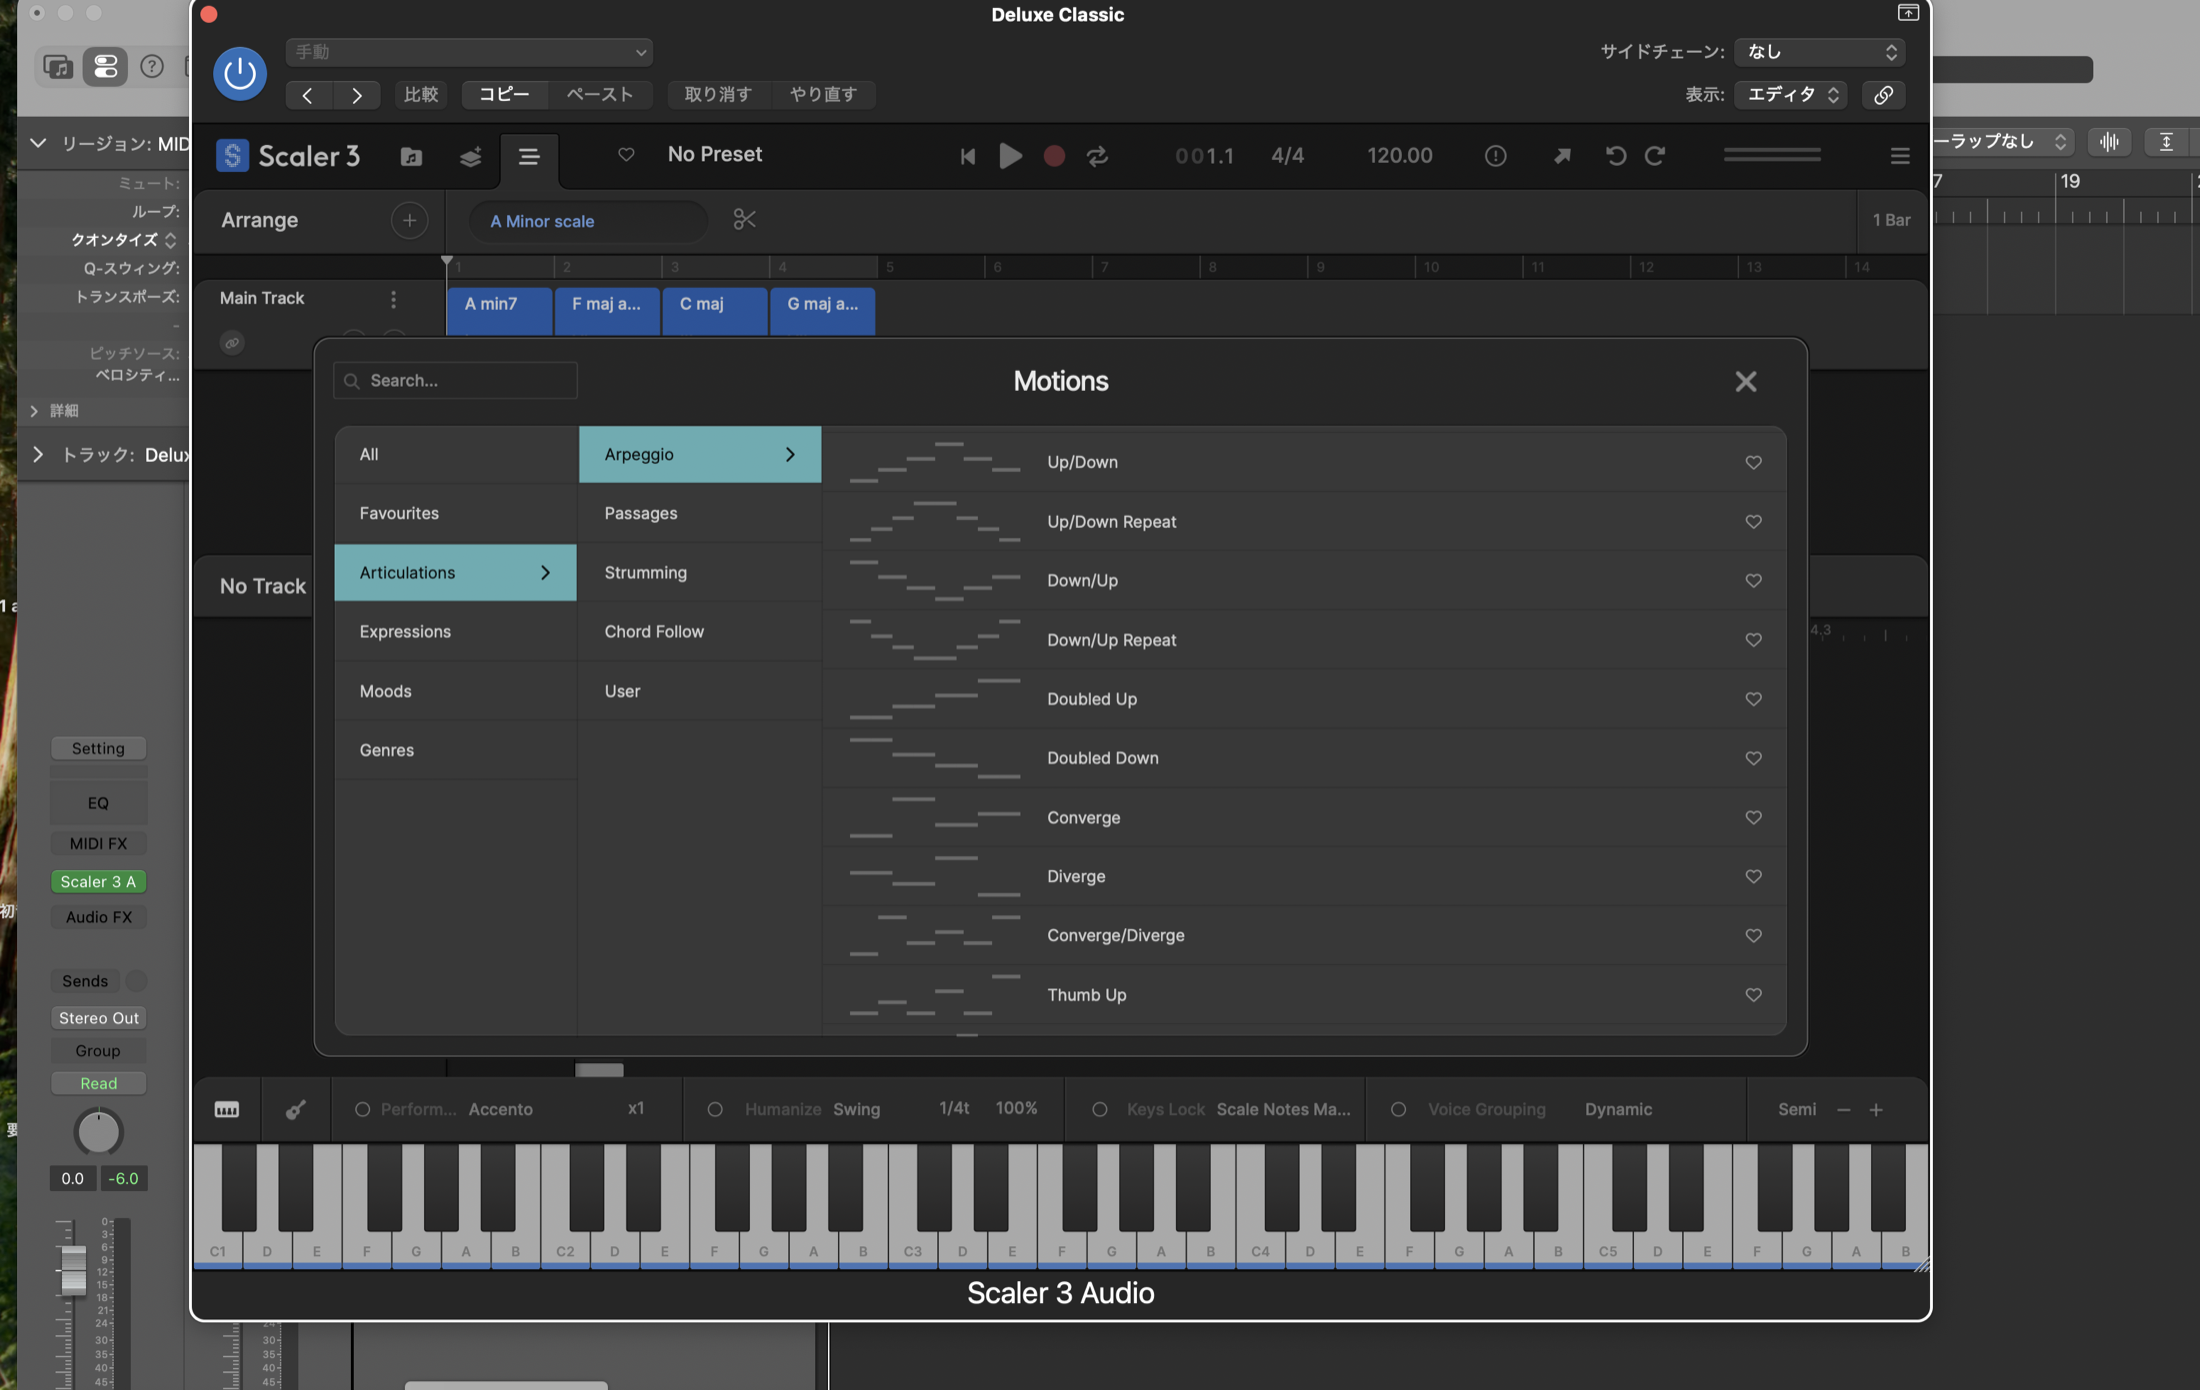Click the metronome icon beside tempo
2200x1390 pixels.
1495,155
